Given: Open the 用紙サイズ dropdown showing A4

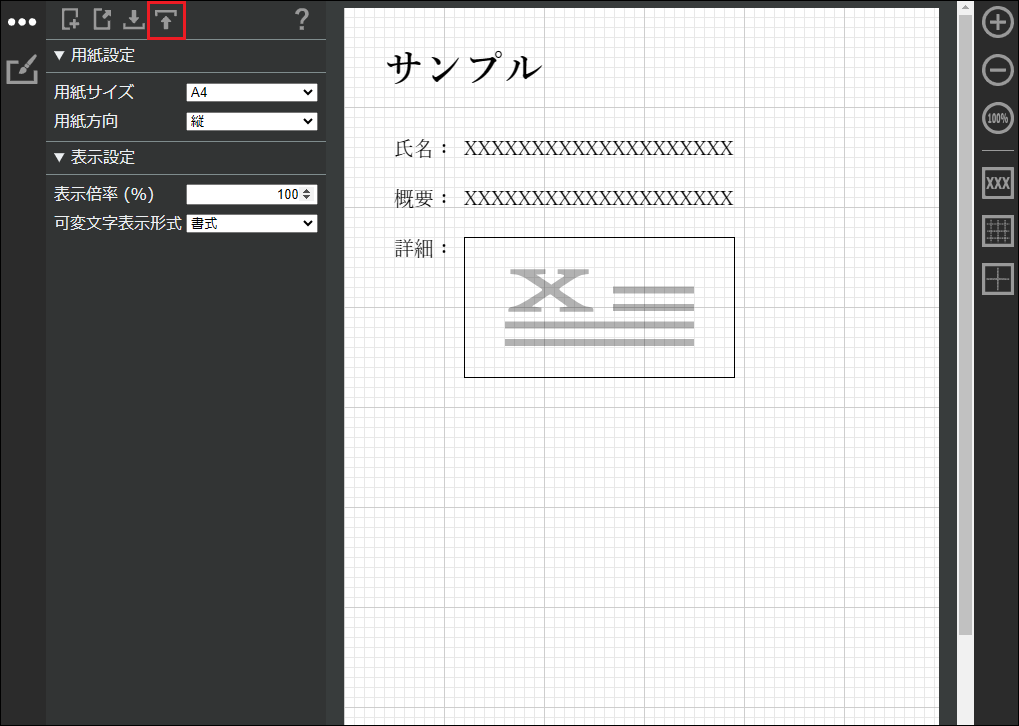Looking at the screenshot, I should [x=252, y=93].
